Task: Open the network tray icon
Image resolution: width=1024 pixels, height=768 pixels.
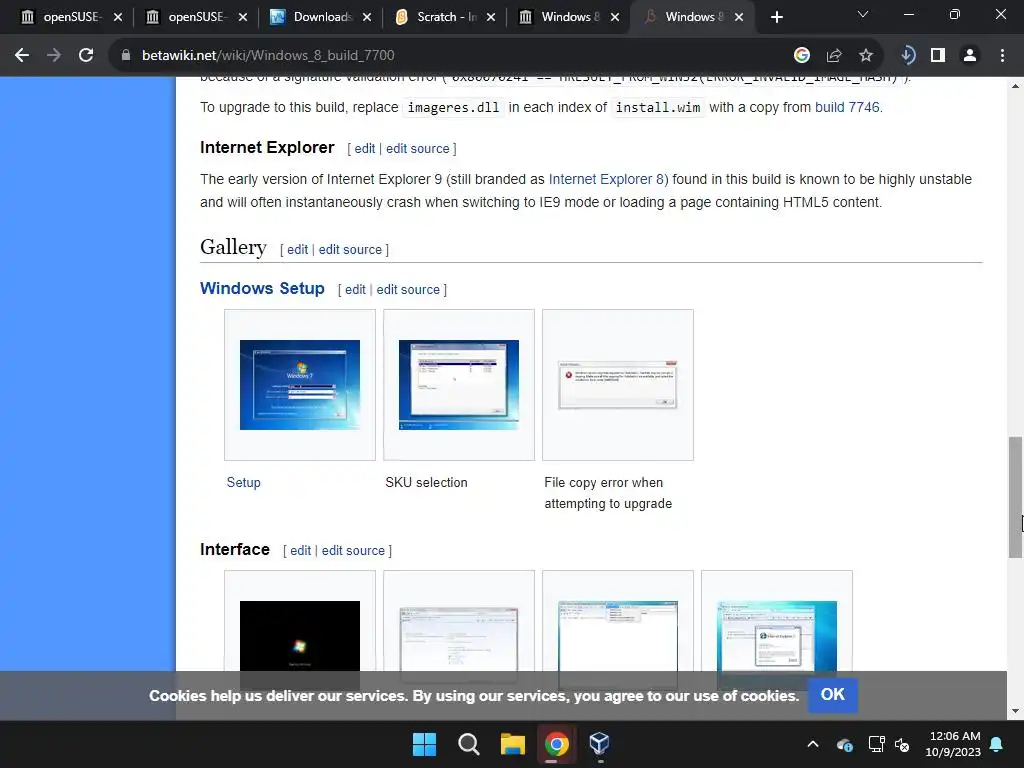Action: click(x=876, y=744)
